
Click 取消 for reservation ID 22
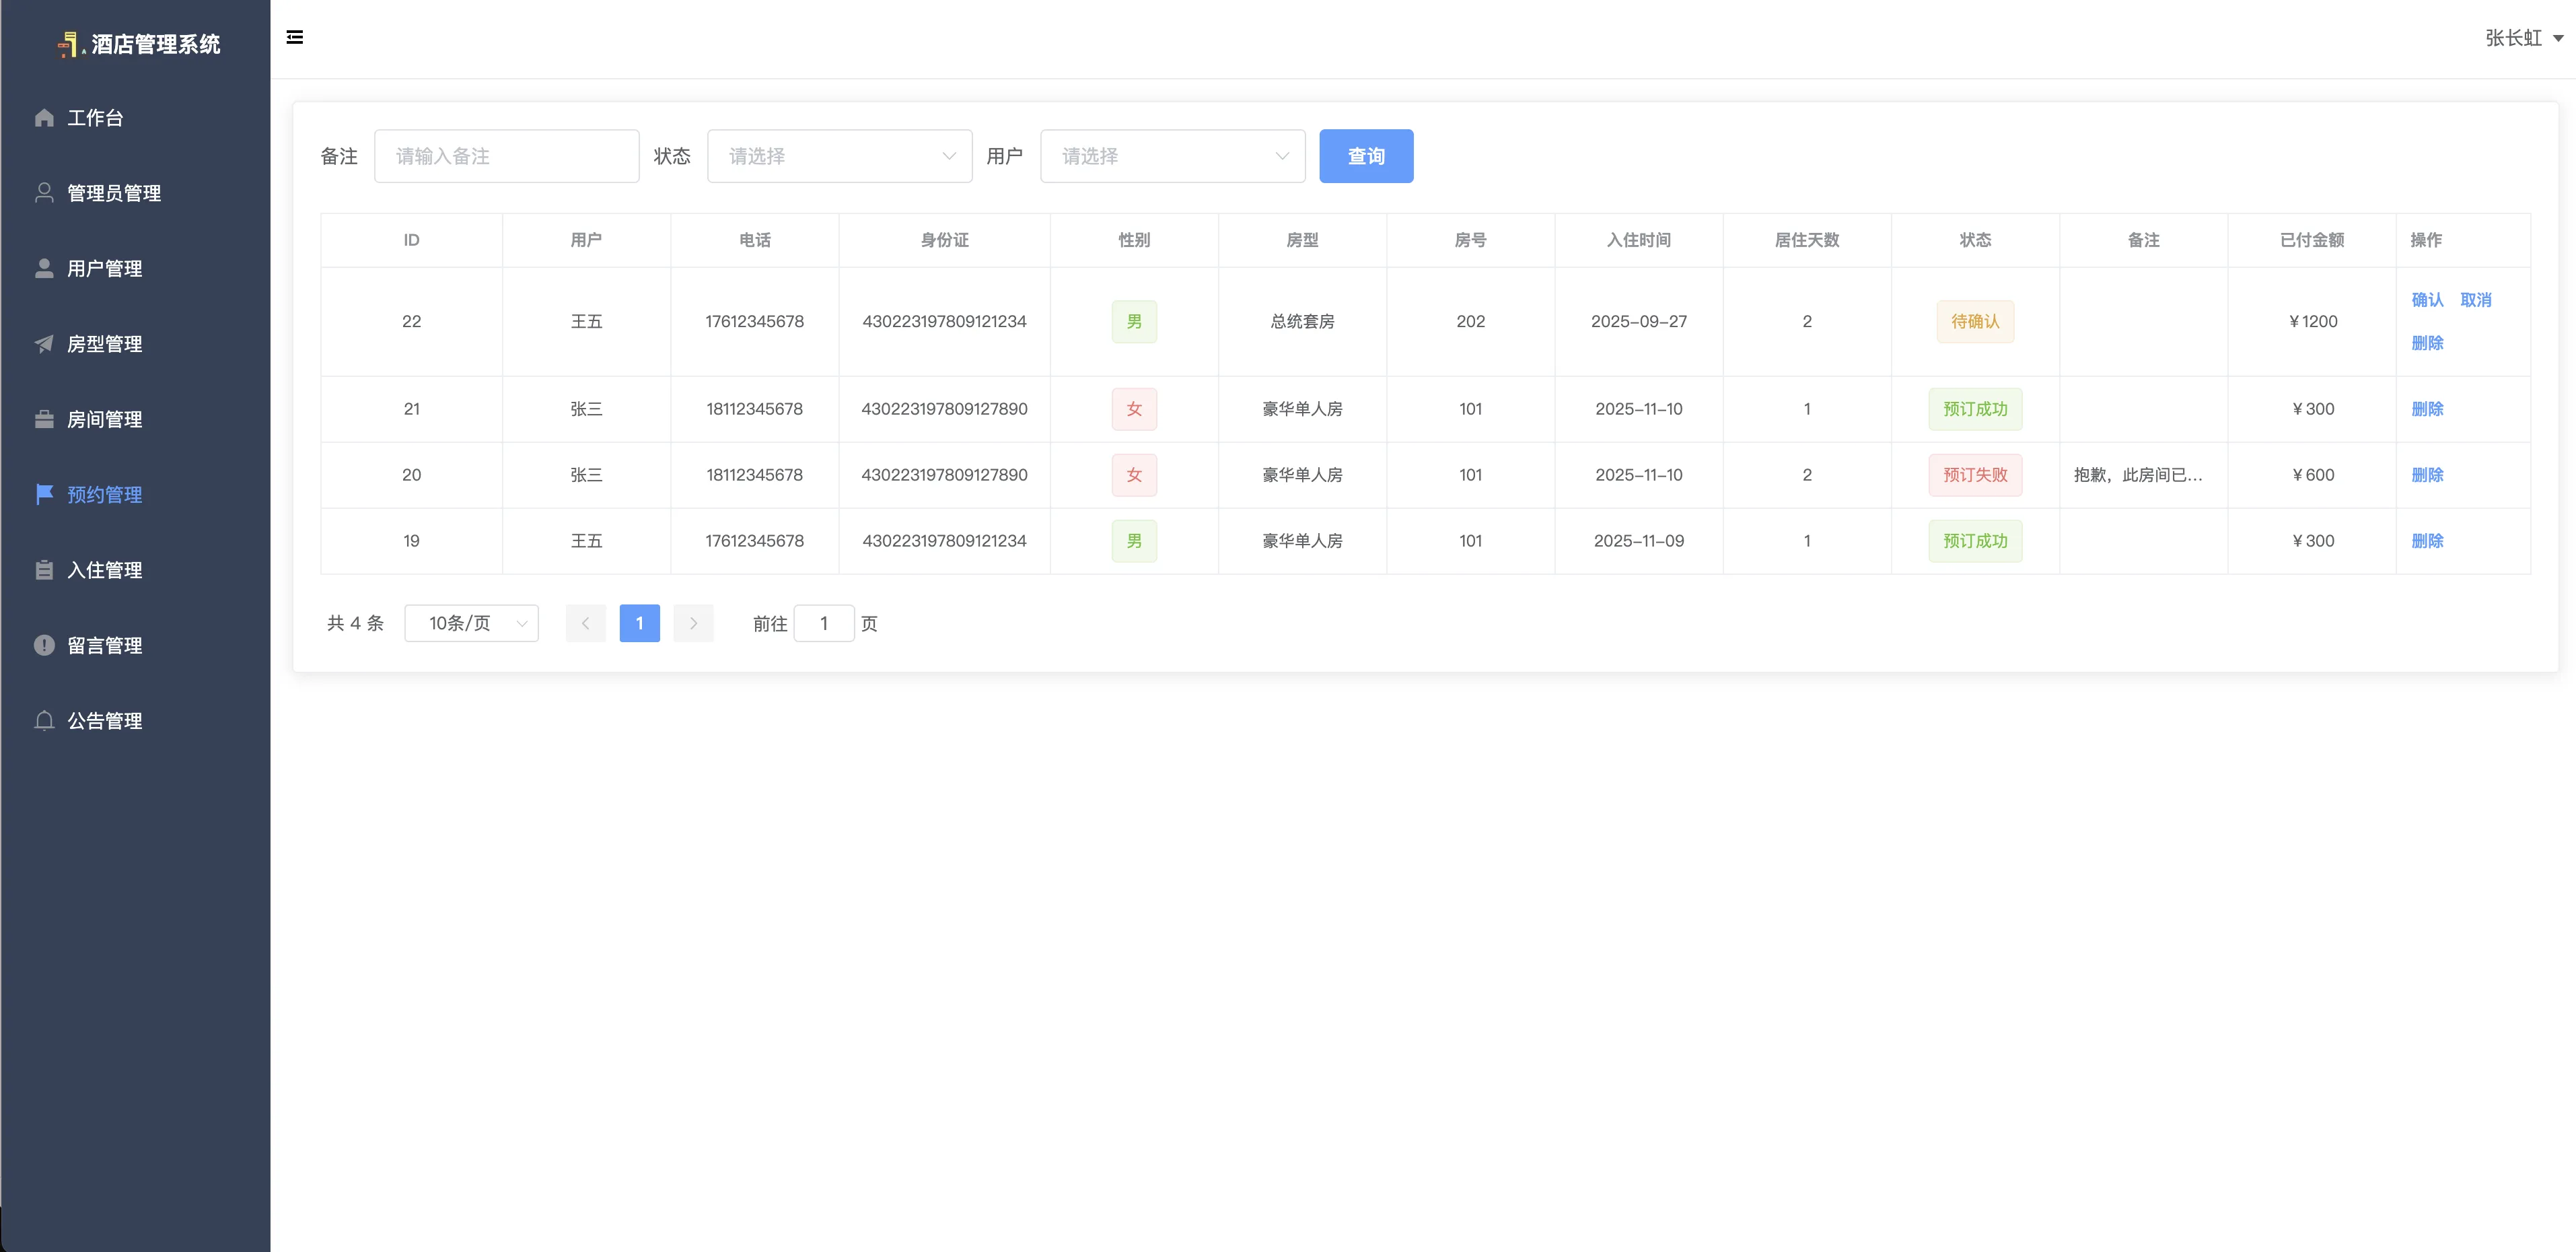click(2475, 300)
